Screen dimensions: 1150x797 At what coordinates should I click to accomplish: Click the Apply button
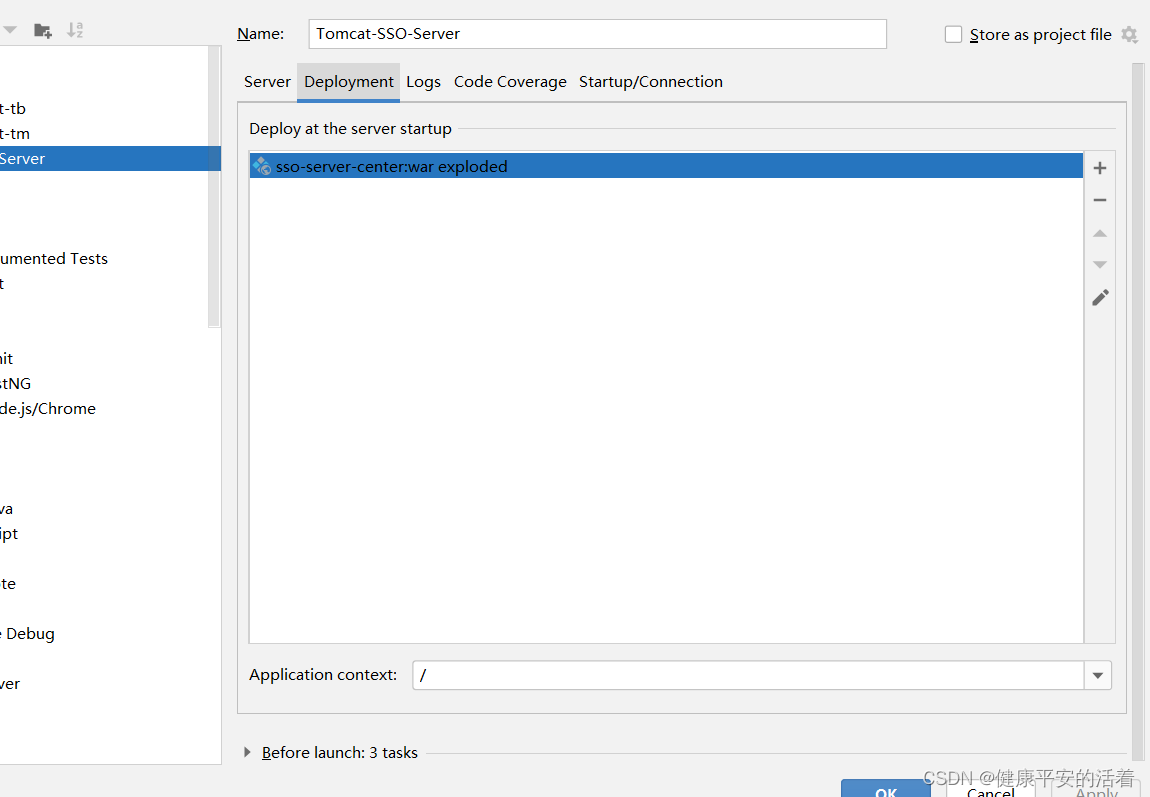(x=1095, y=791)
